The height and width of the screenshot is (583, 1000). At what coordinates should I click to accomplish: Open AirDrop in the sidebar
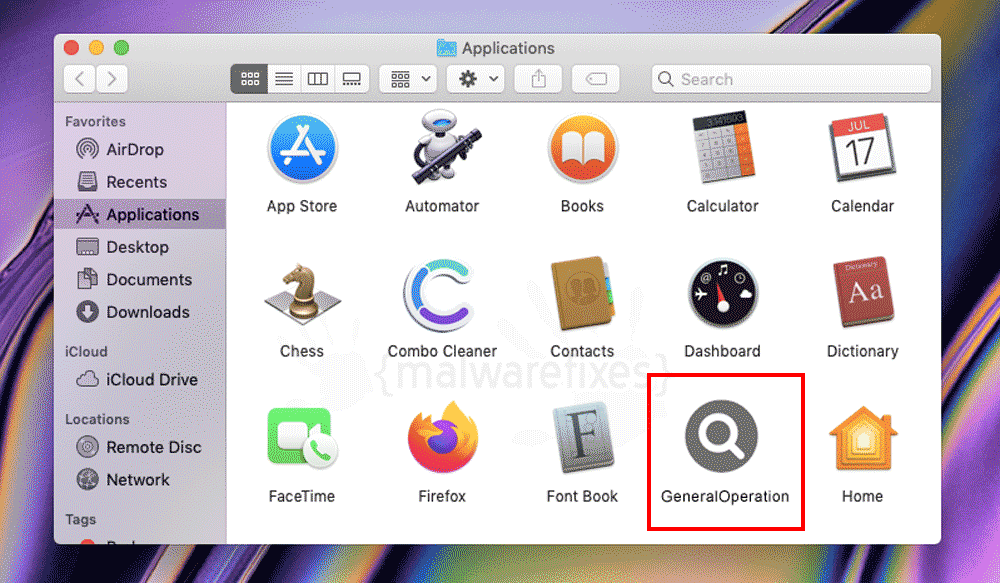point(140,149)
